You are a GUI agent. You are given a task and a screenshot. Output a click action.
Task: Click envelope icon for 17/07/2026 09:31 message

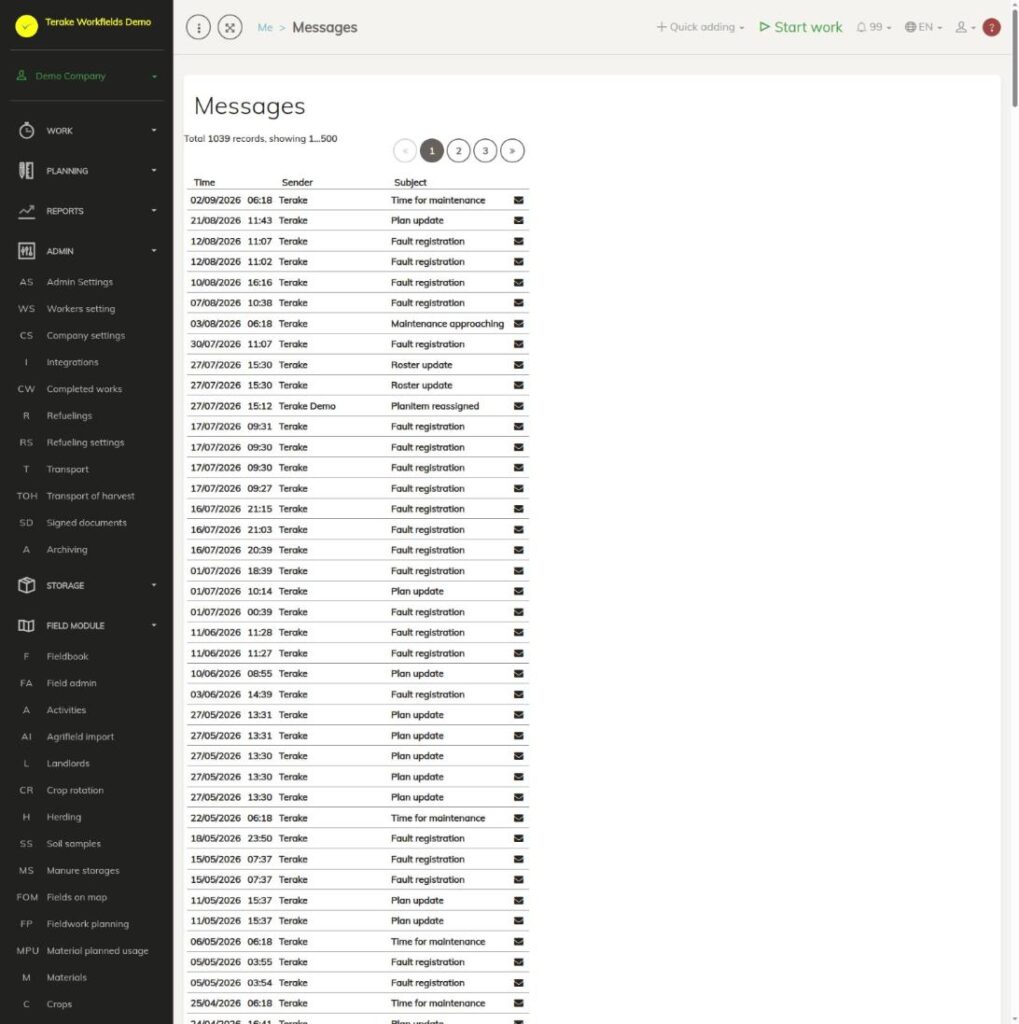[519, 426]
